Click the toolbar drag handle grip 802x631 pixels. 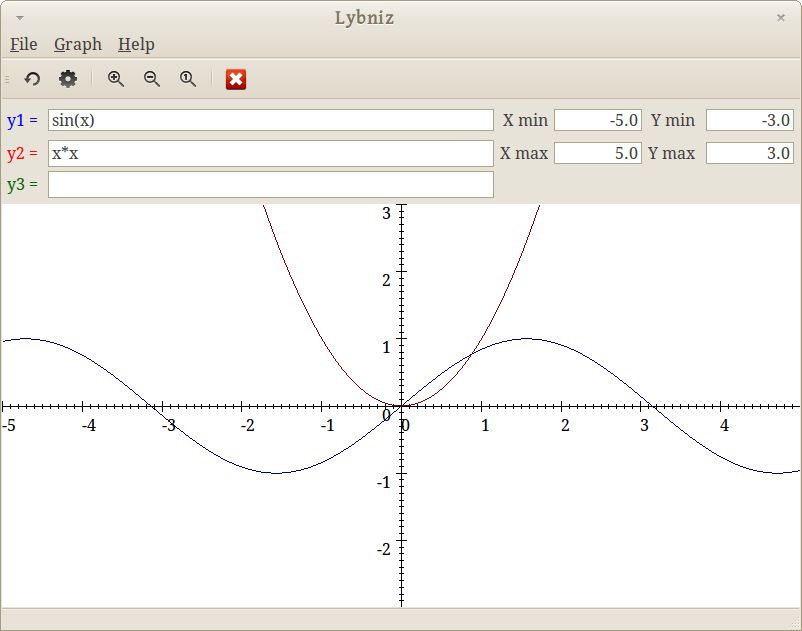(7, 79)
